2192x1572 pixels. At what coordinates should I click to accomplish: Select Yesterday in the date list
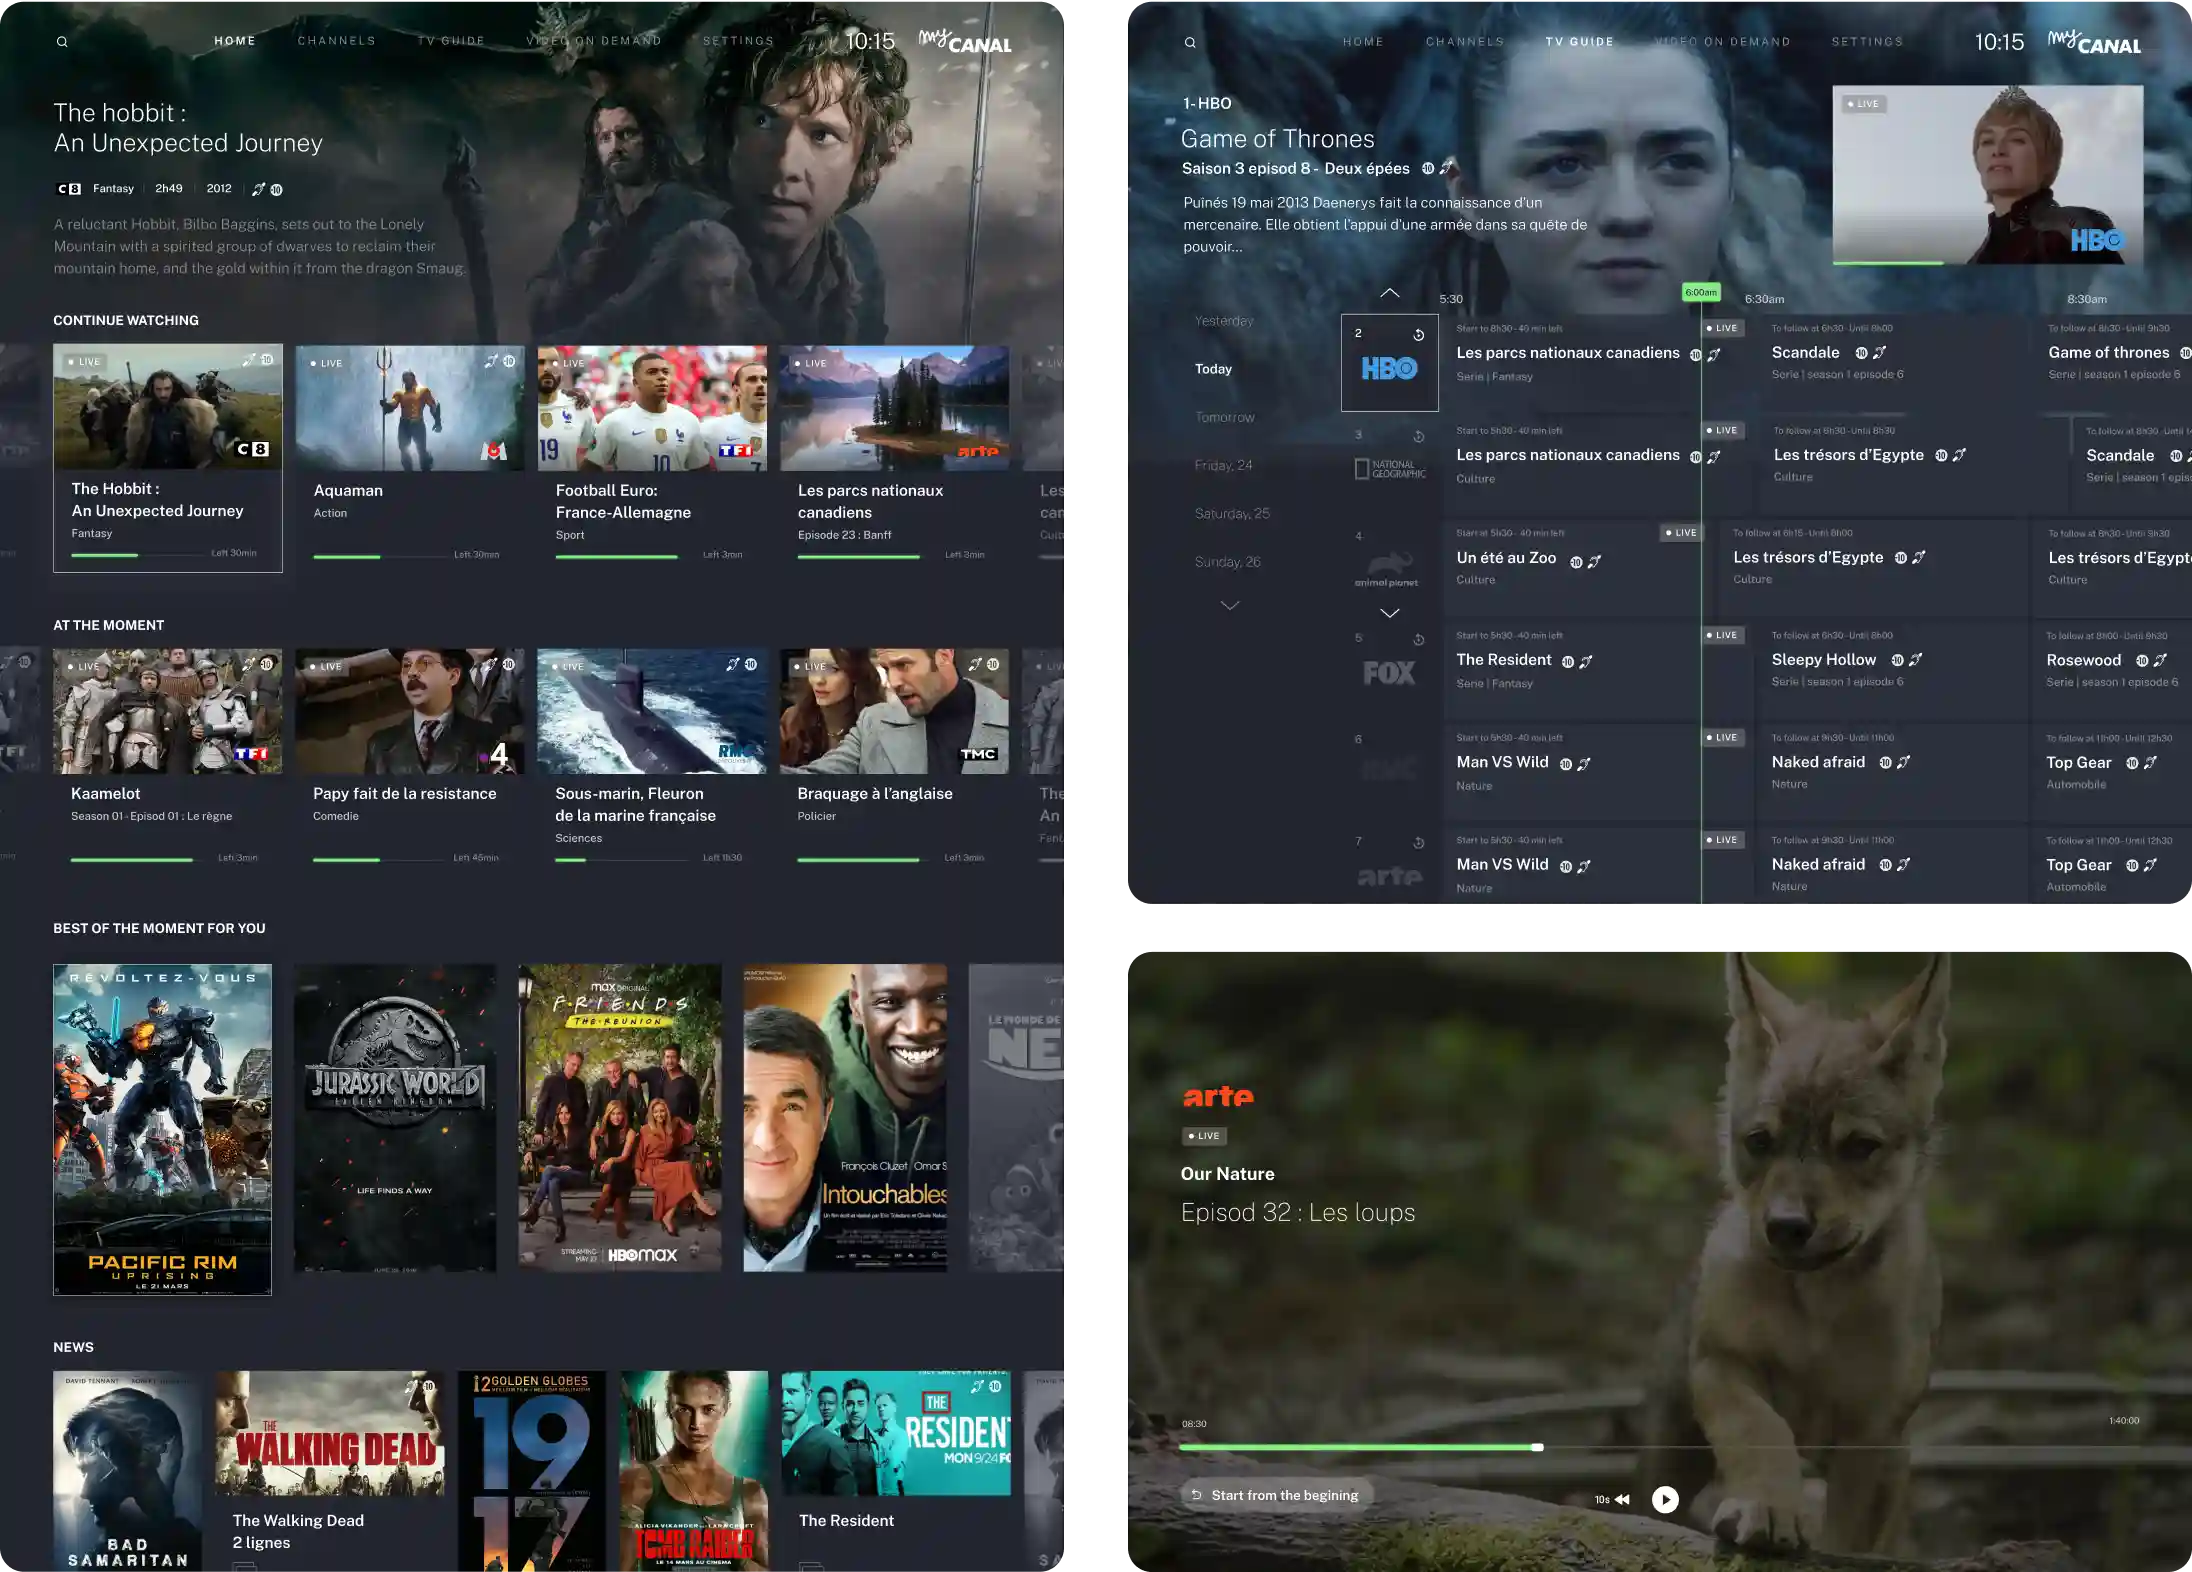pos(1224,321)
